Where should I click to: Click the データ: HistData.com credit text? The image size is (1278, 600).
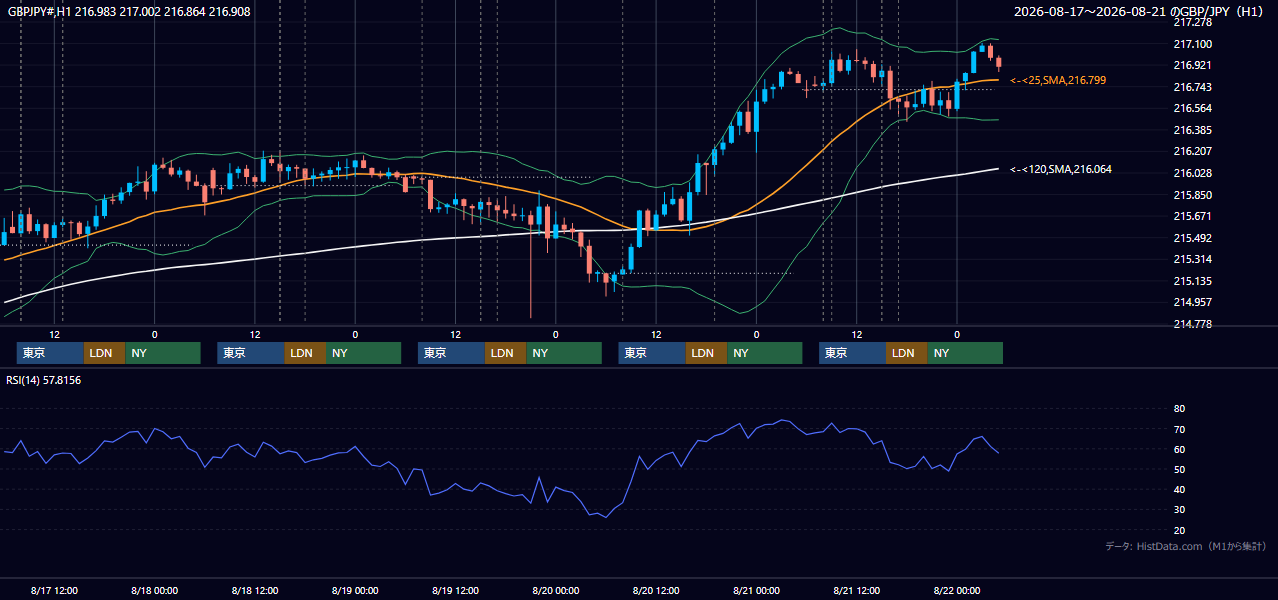point(1186,546)
